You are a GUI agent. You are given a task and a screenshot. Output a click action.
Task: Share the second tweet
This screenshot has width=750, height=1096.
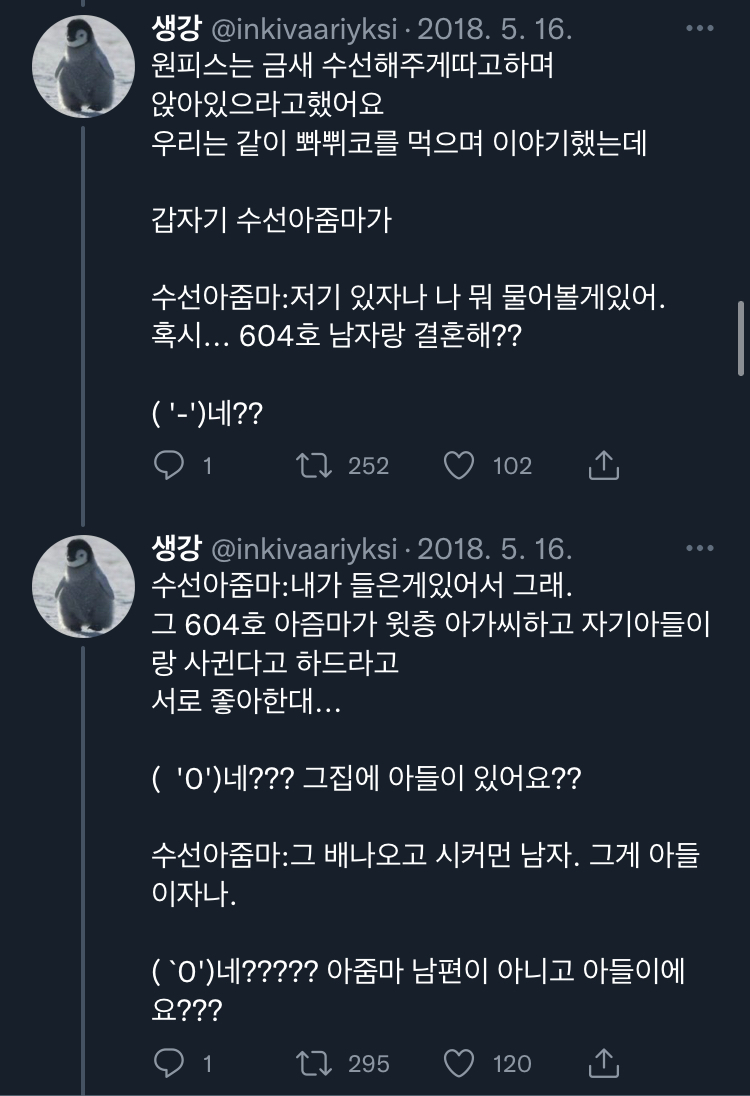pos(605,1062)
